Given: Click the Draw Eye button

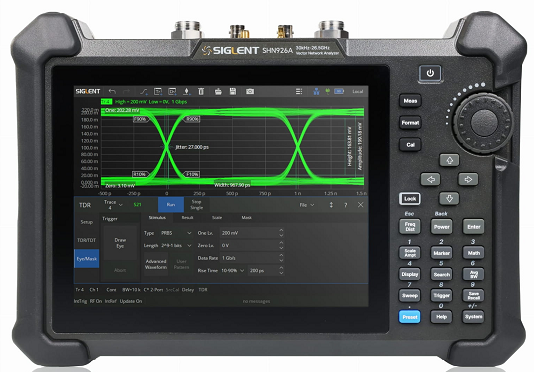Looking at the screenshot, I should point(120,243).
